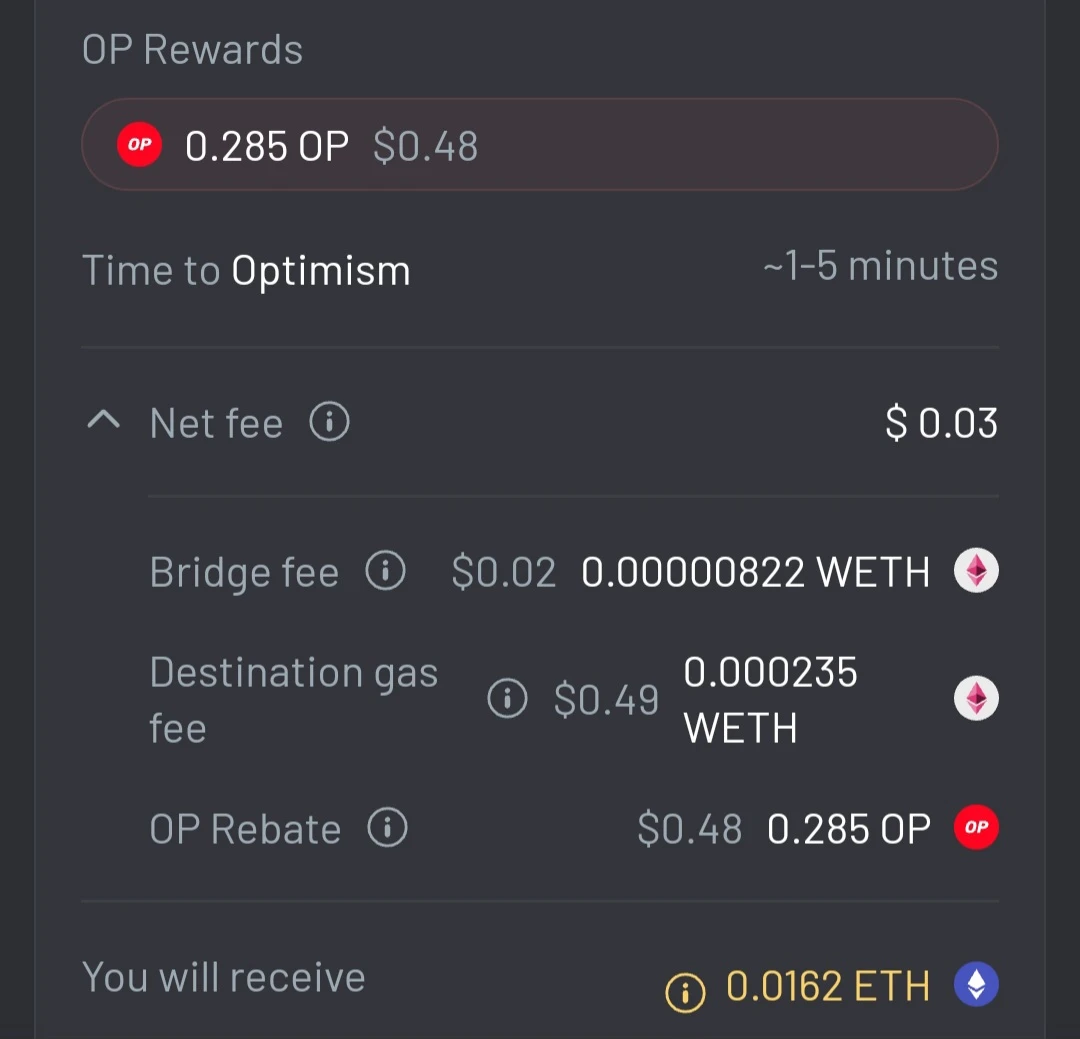The height and width of the screenshot is (1039, 1080).
Task: Open the Net fee info icon
Action: 329,421
